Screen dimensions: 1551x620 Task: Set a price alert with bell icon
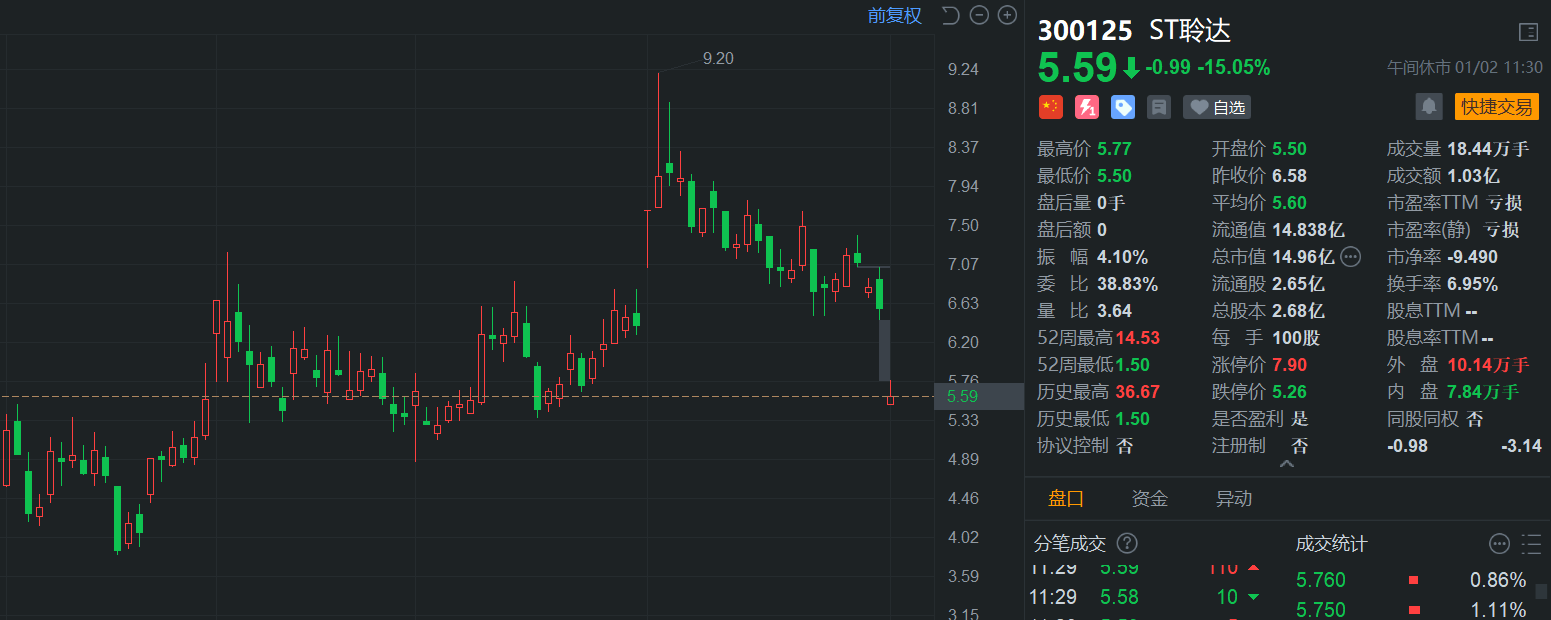click(x=1429, y=106)
